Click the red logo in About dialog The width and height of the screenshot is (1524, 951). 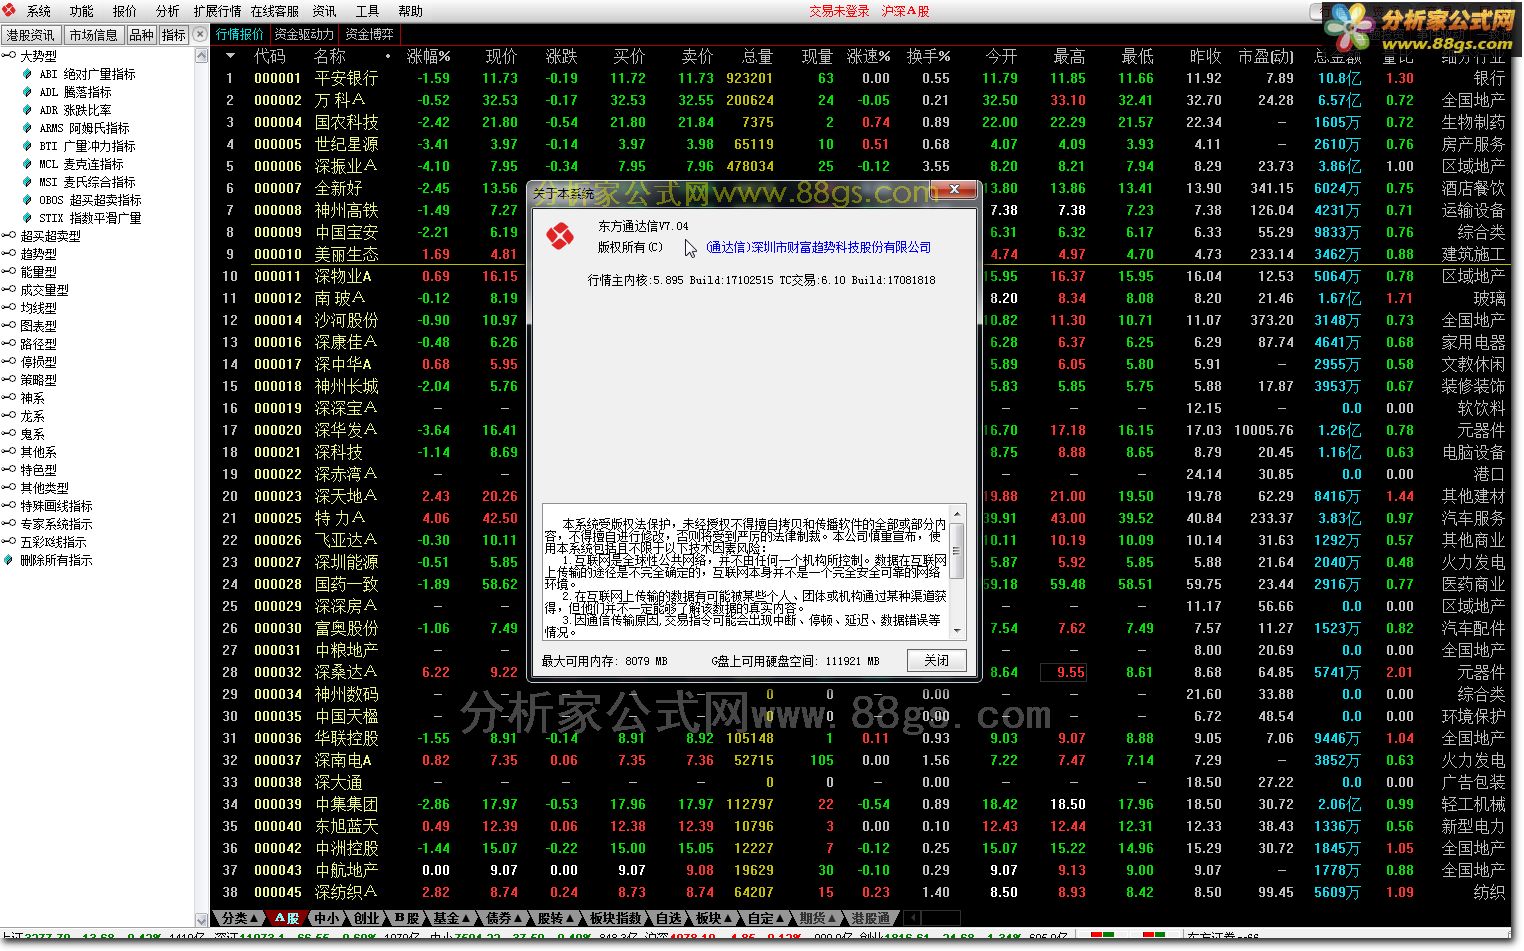560,237
